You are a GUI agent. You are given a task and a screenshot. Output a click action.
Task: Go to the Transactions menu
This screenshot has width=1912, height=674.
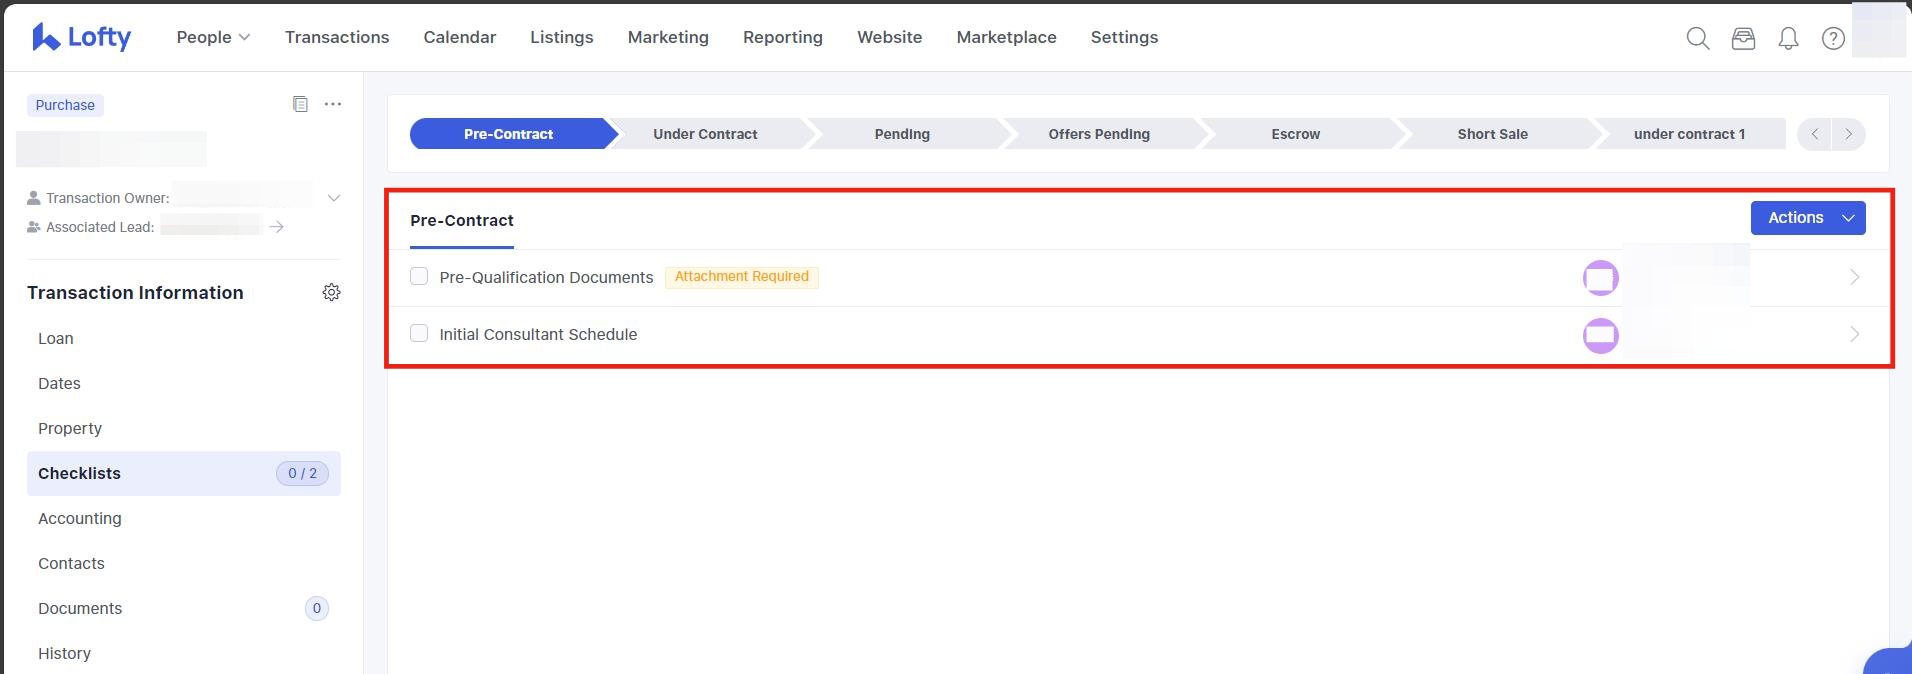point(337,37)
